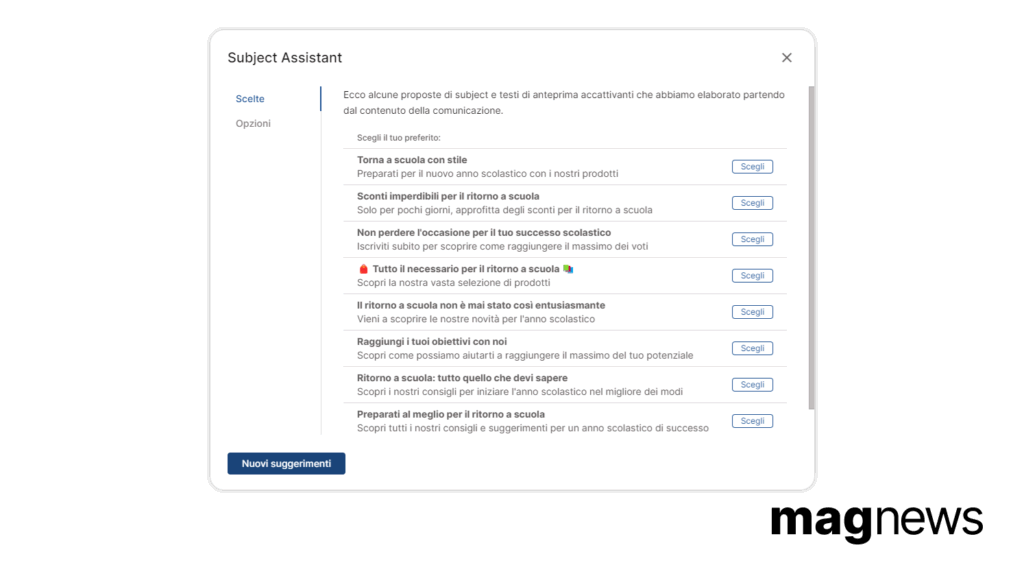Click Scegli for 'Preparati al meglio'
The width and height of the screenshot is (1024, 576).
[x=752, y=421]
